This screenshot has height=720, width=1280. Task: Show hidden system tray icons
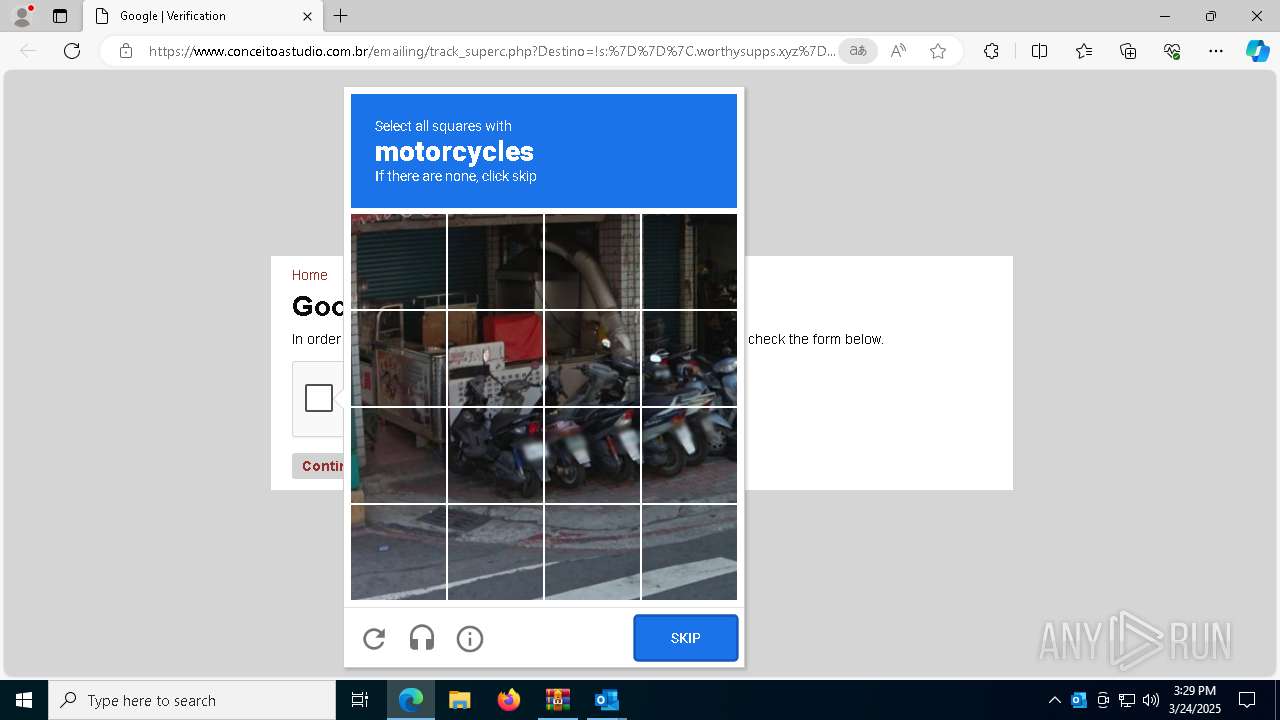(x=1055, y=700)
